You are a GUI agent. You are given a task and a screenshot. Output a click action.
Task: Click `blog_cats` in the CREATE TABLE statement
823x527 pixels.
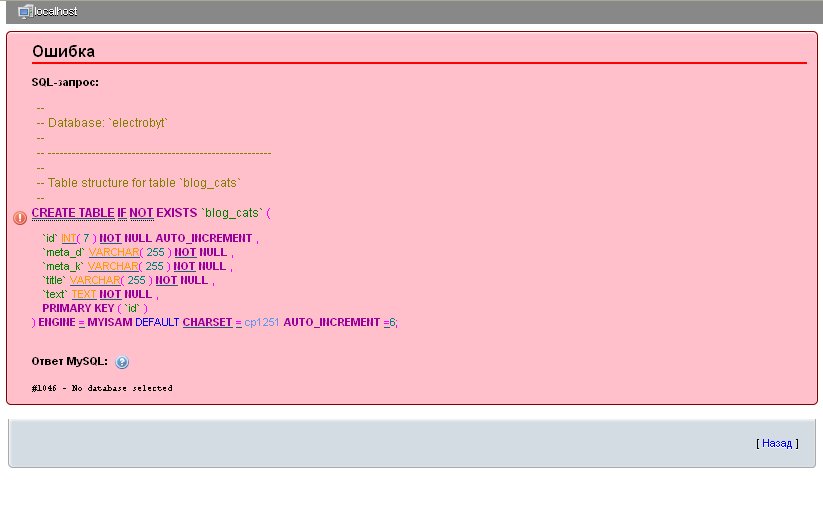tap(231, 213)
